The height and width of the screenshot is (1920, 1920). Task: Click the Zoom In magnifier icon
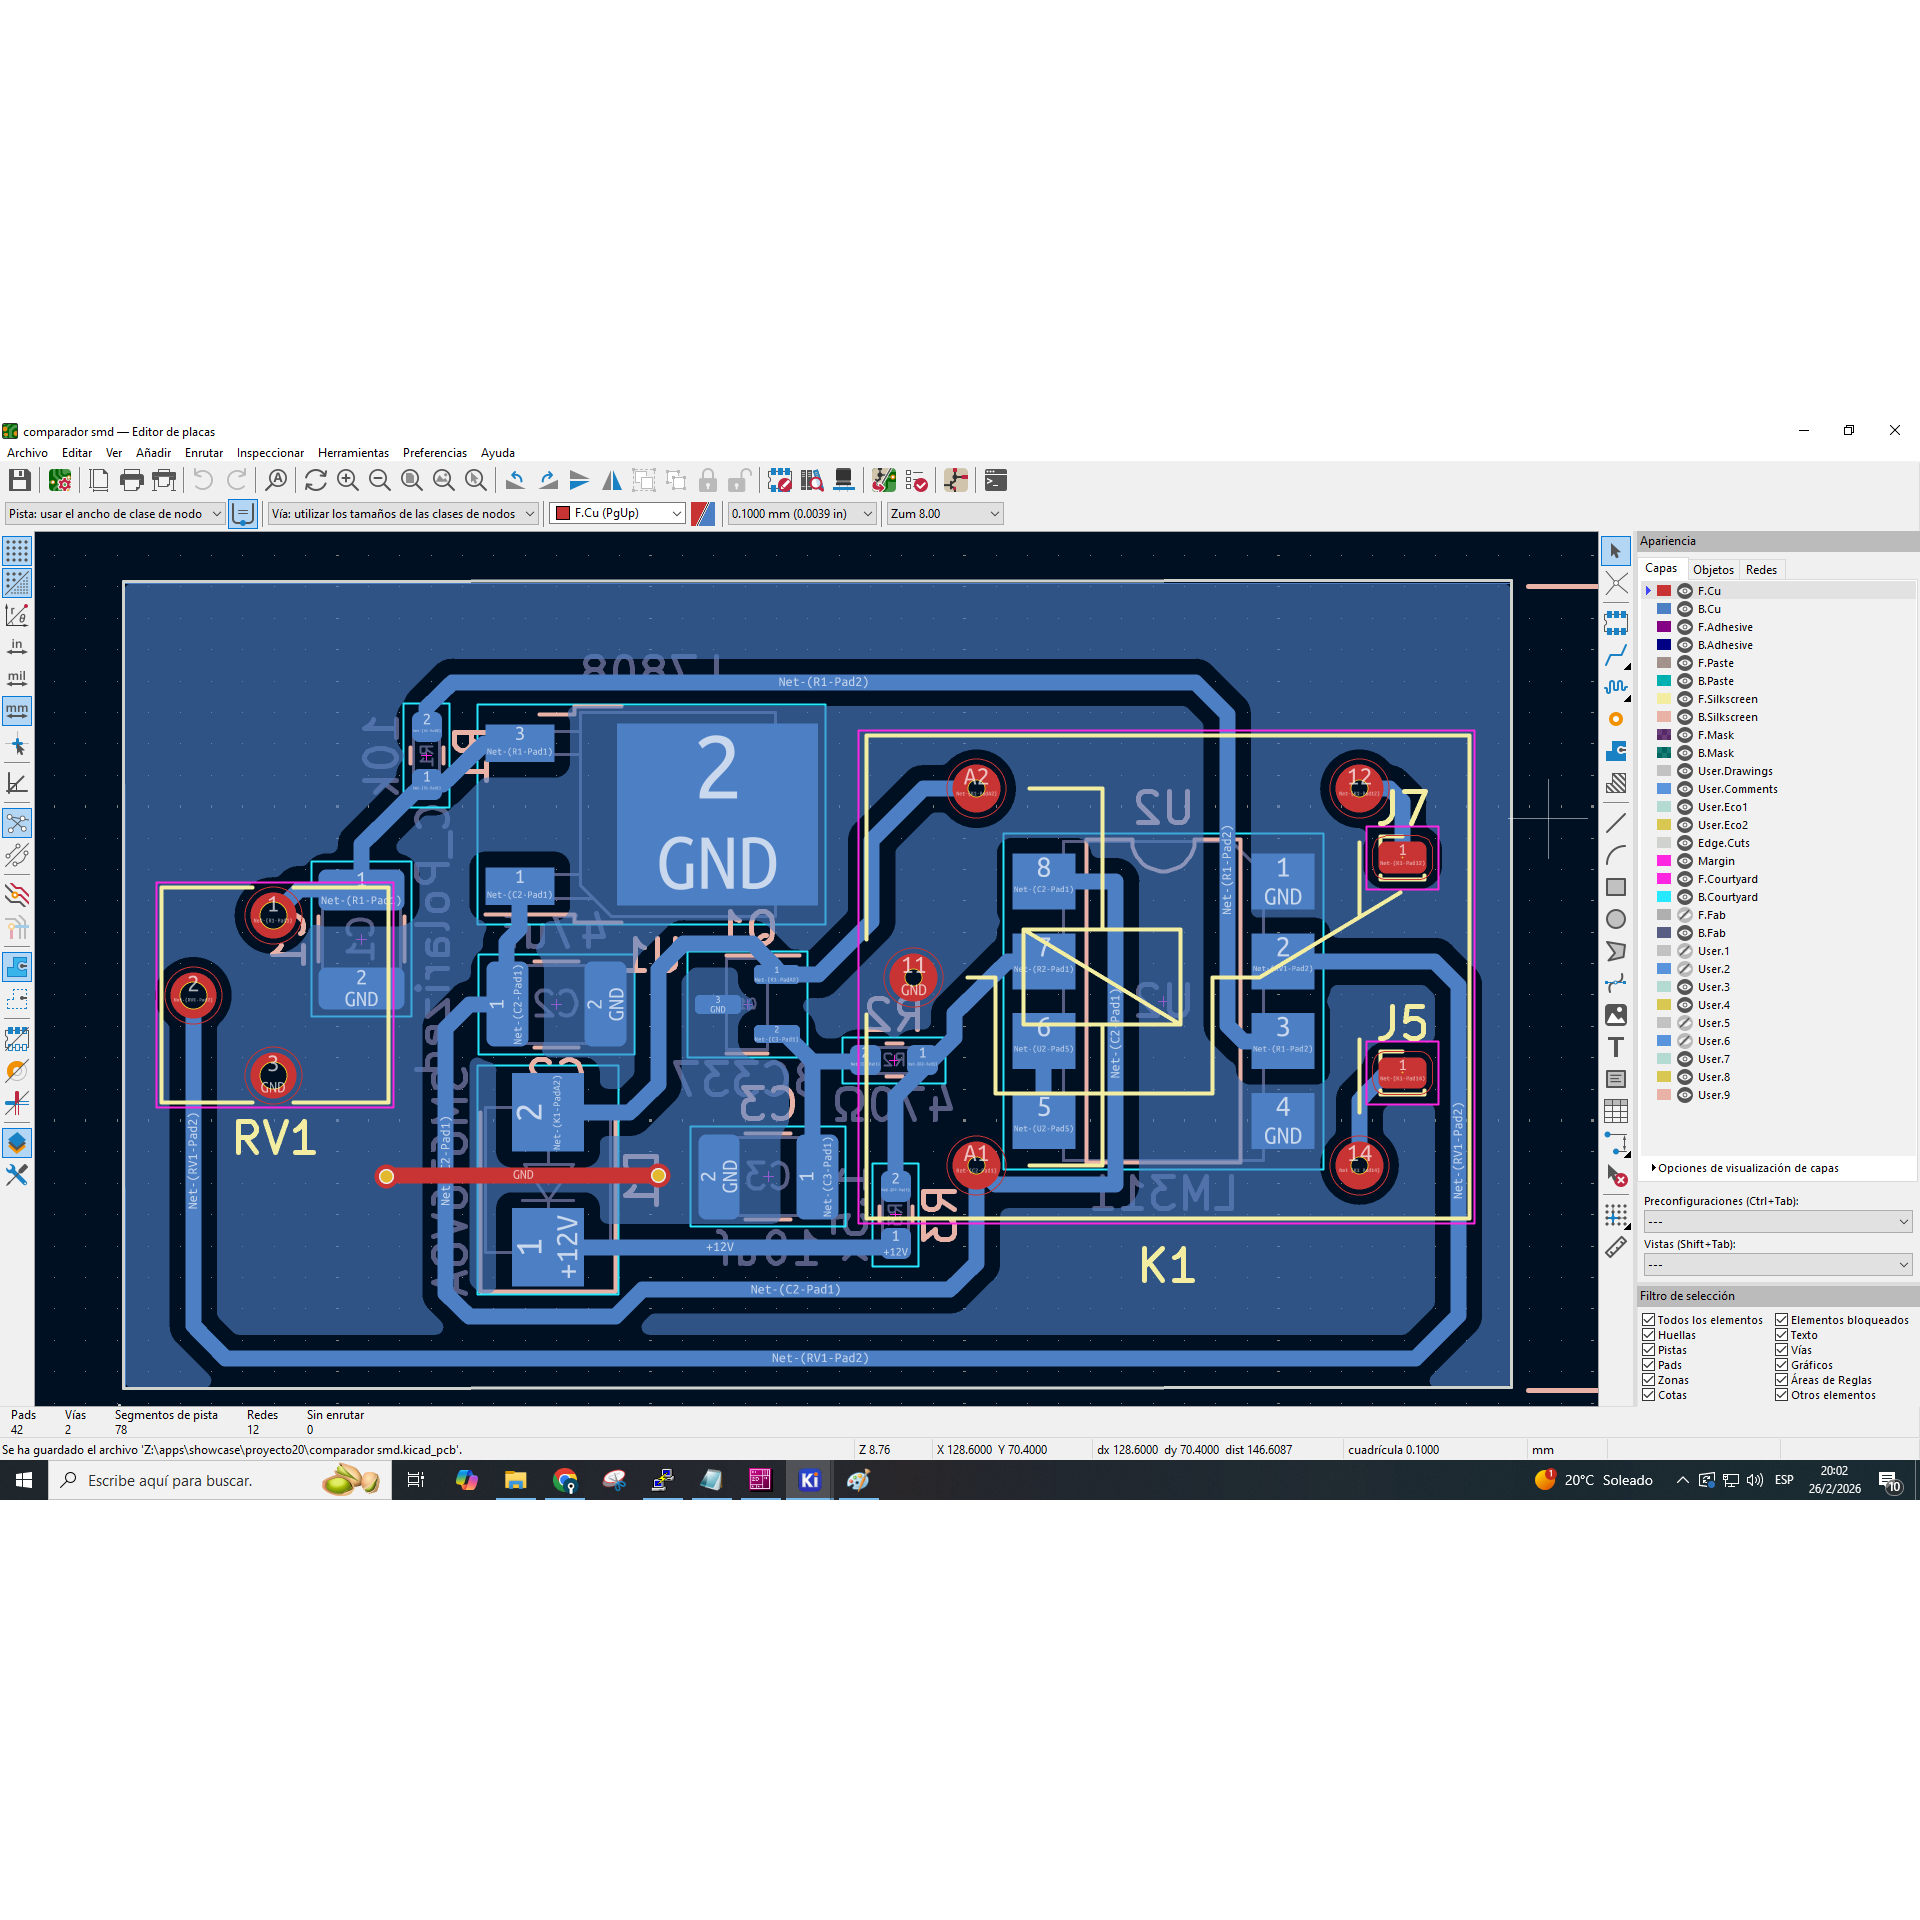coord(347,481)
